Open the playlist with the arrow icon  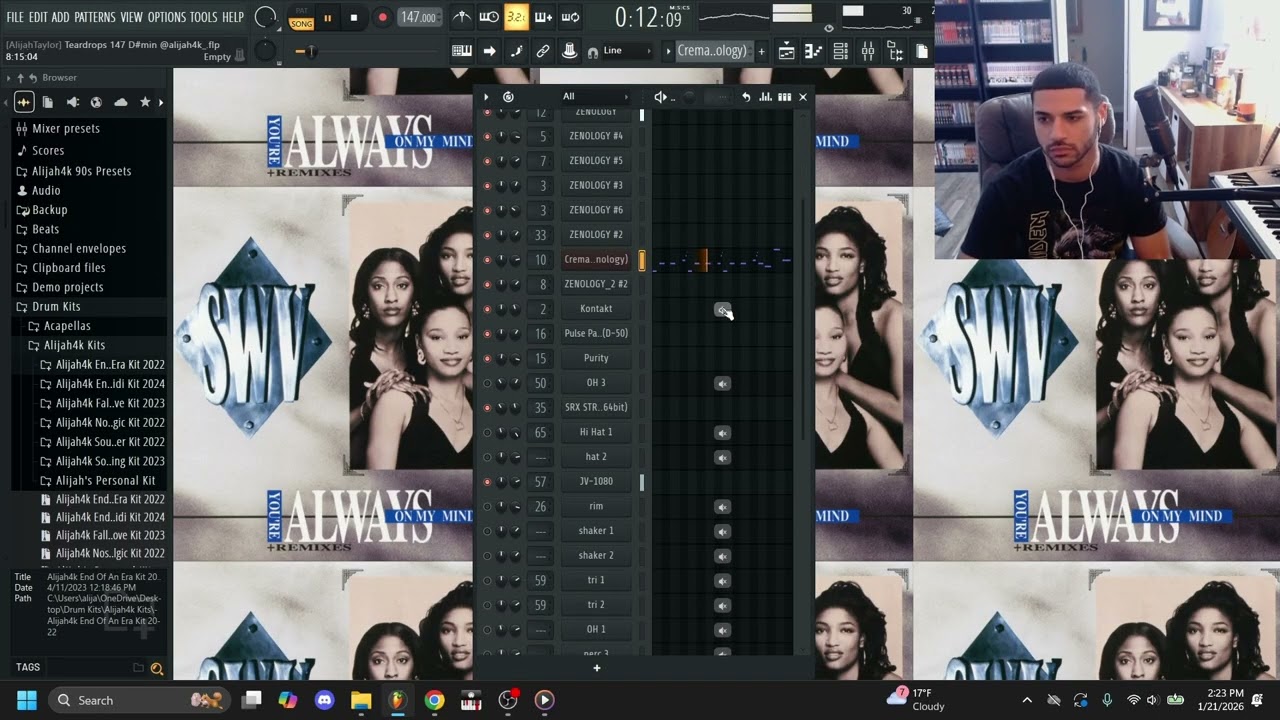(x=489, y=51)
